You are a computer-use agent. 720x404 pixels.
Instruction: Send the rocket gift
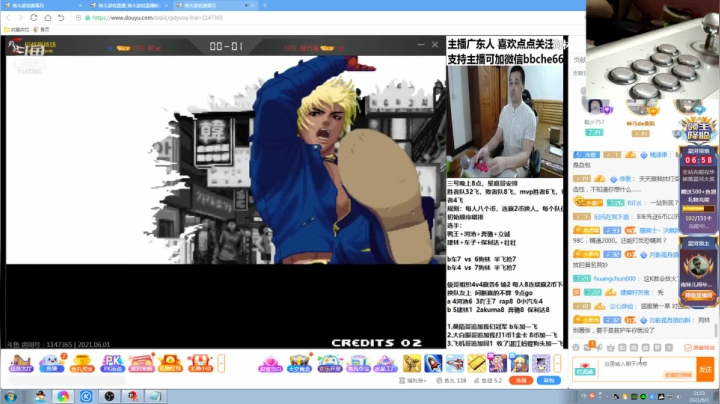[x=433, y=363]
